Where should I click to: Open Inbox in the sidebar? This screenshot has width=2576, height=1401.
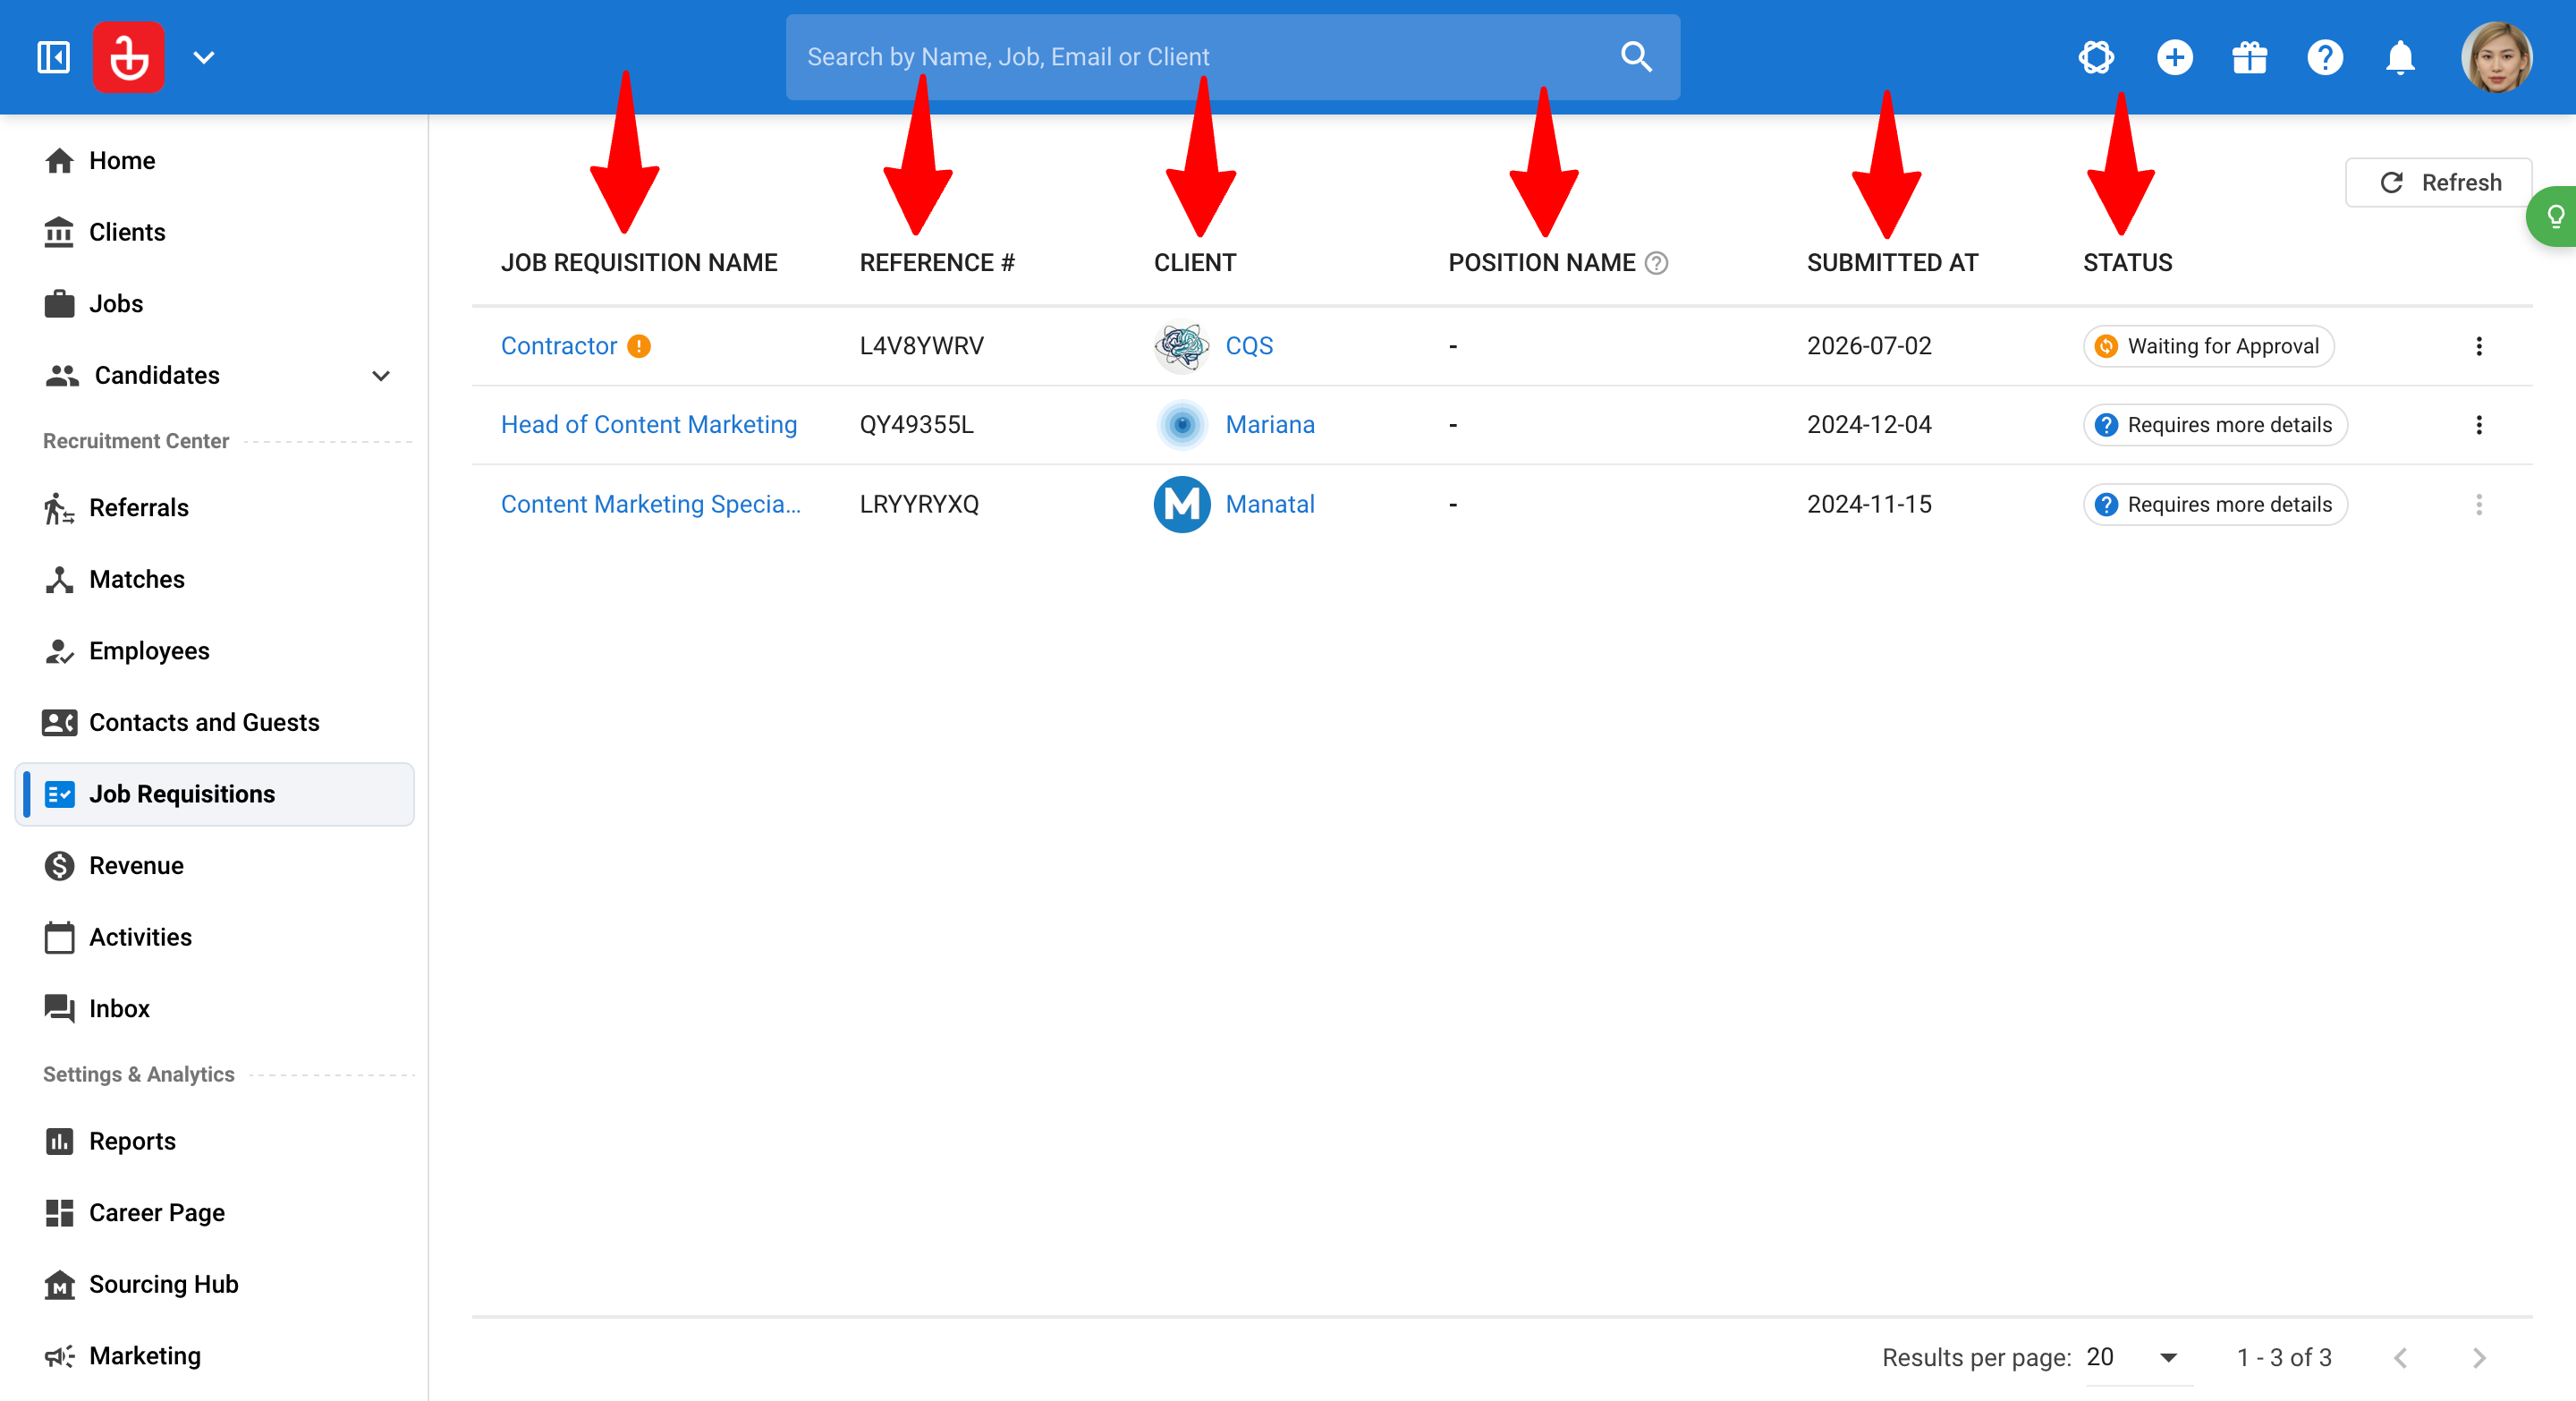pyautogui.click(x=215, y=1009)
